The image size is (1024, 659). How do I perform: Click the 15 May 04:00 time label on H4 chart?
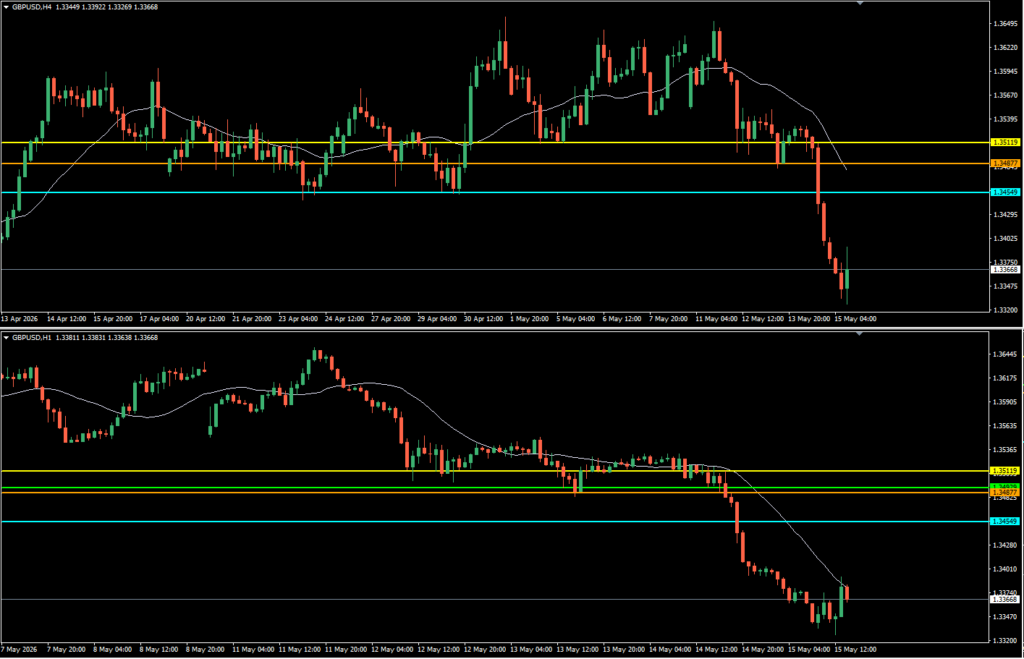pos(856,319)
